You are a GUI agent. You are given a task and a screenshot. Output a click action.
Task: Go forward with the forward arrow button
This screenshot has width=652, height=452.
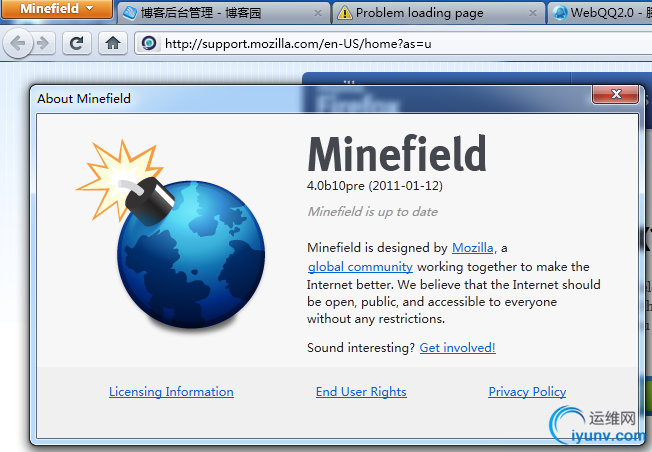pyautogui.click(x=43, y=43)
